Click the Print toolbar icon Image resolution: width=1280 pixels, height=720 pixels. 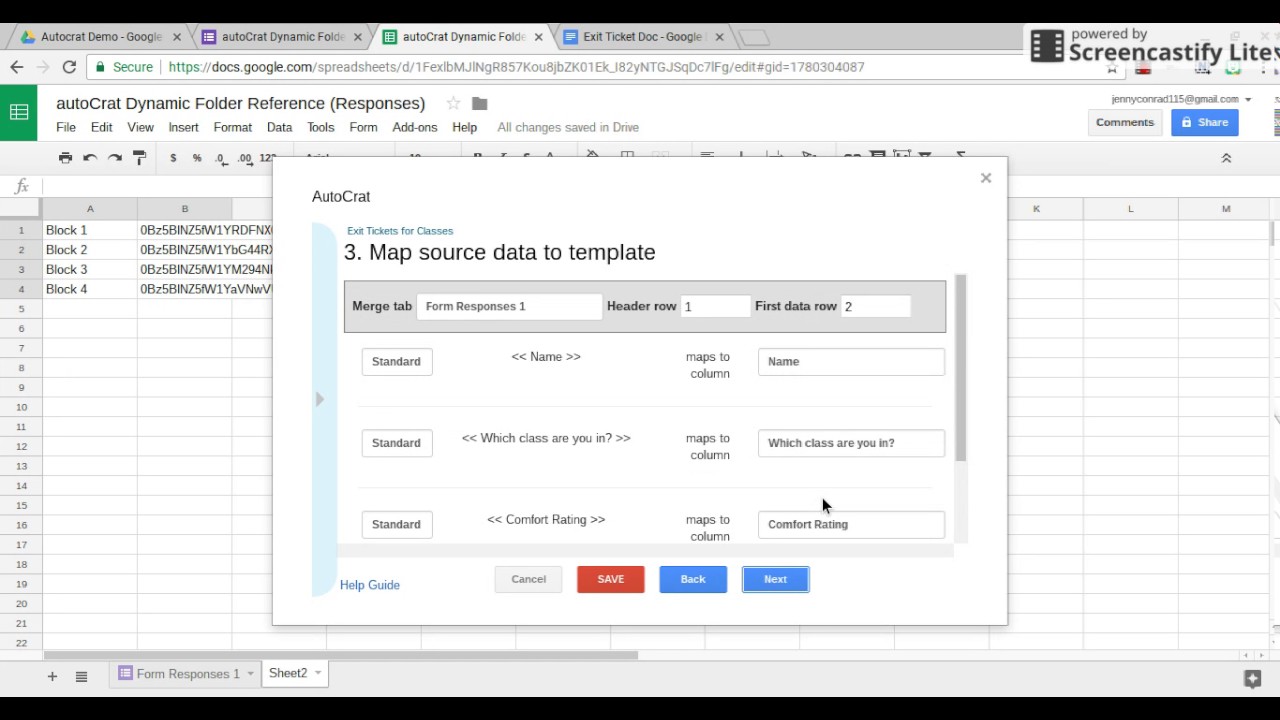[x=65, y=158]
